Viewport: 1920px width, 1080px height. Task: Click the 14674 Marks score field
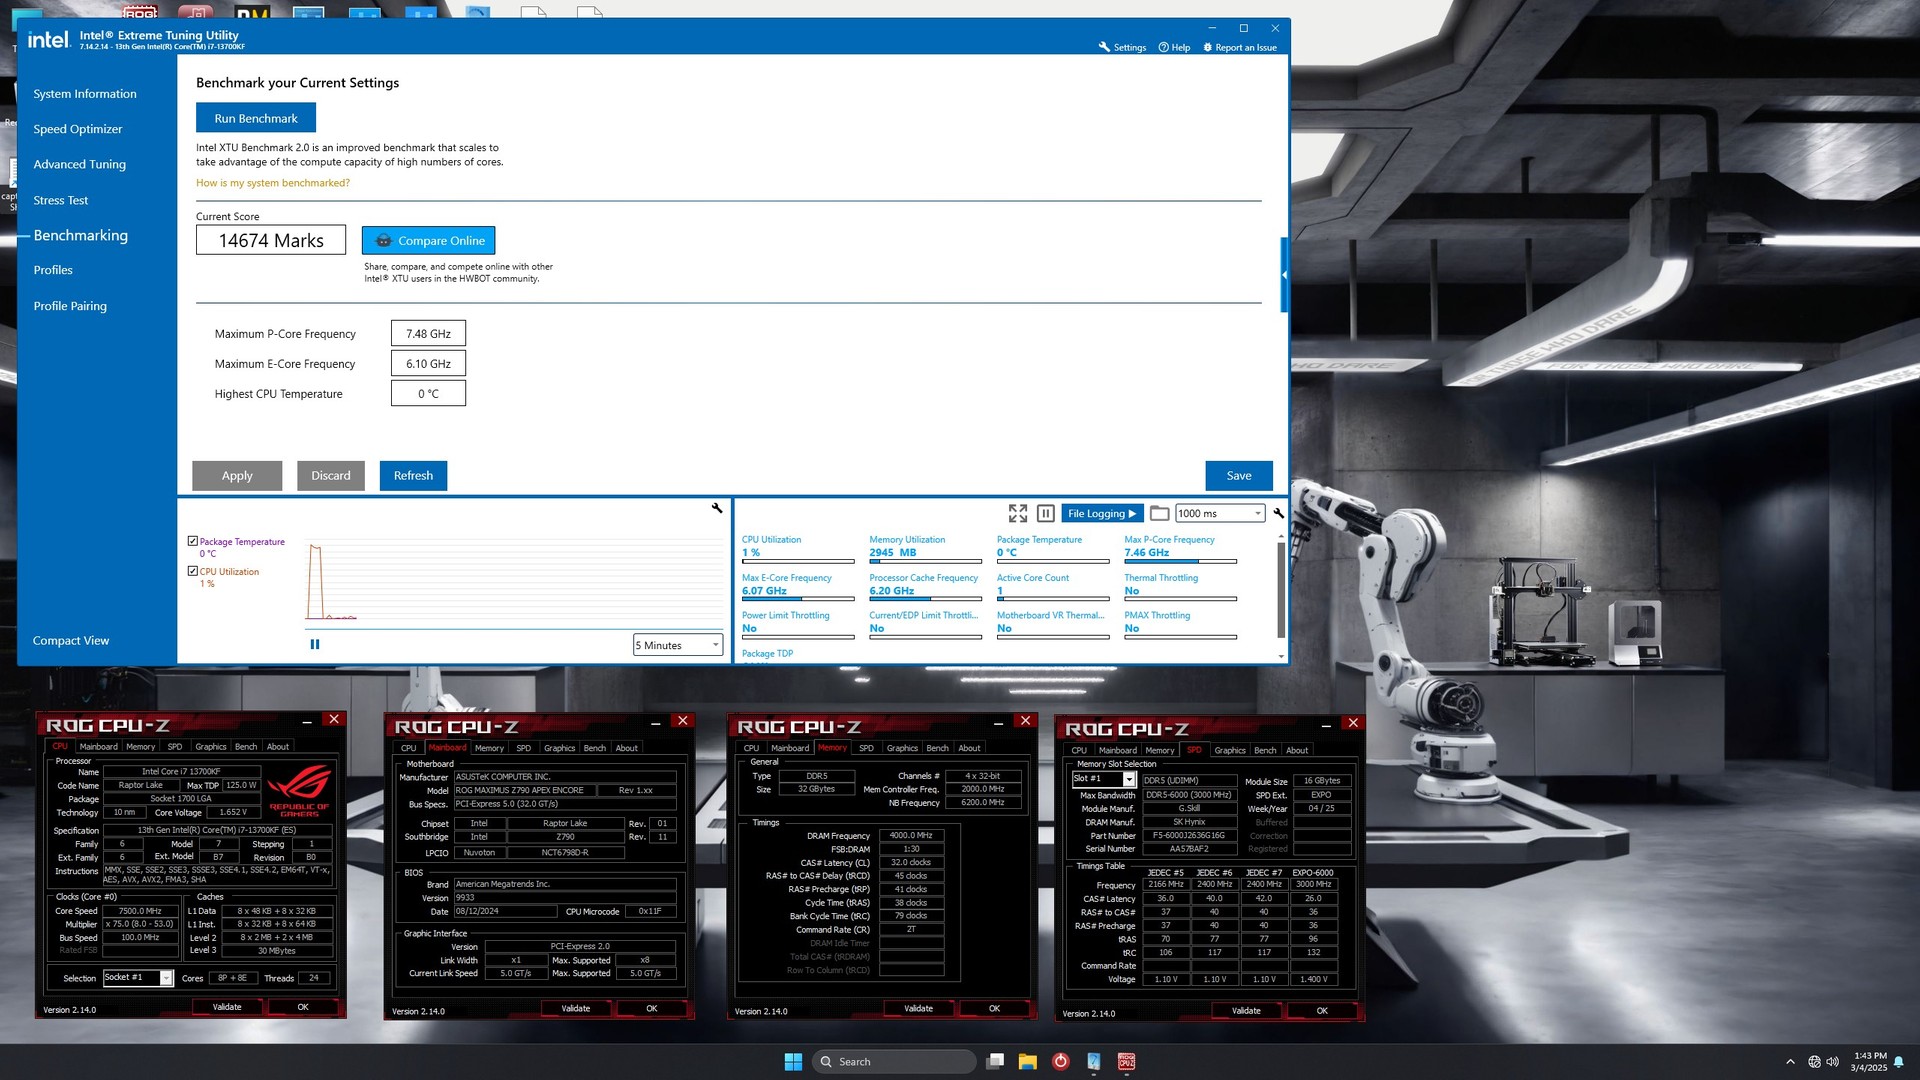pos(271,240)
